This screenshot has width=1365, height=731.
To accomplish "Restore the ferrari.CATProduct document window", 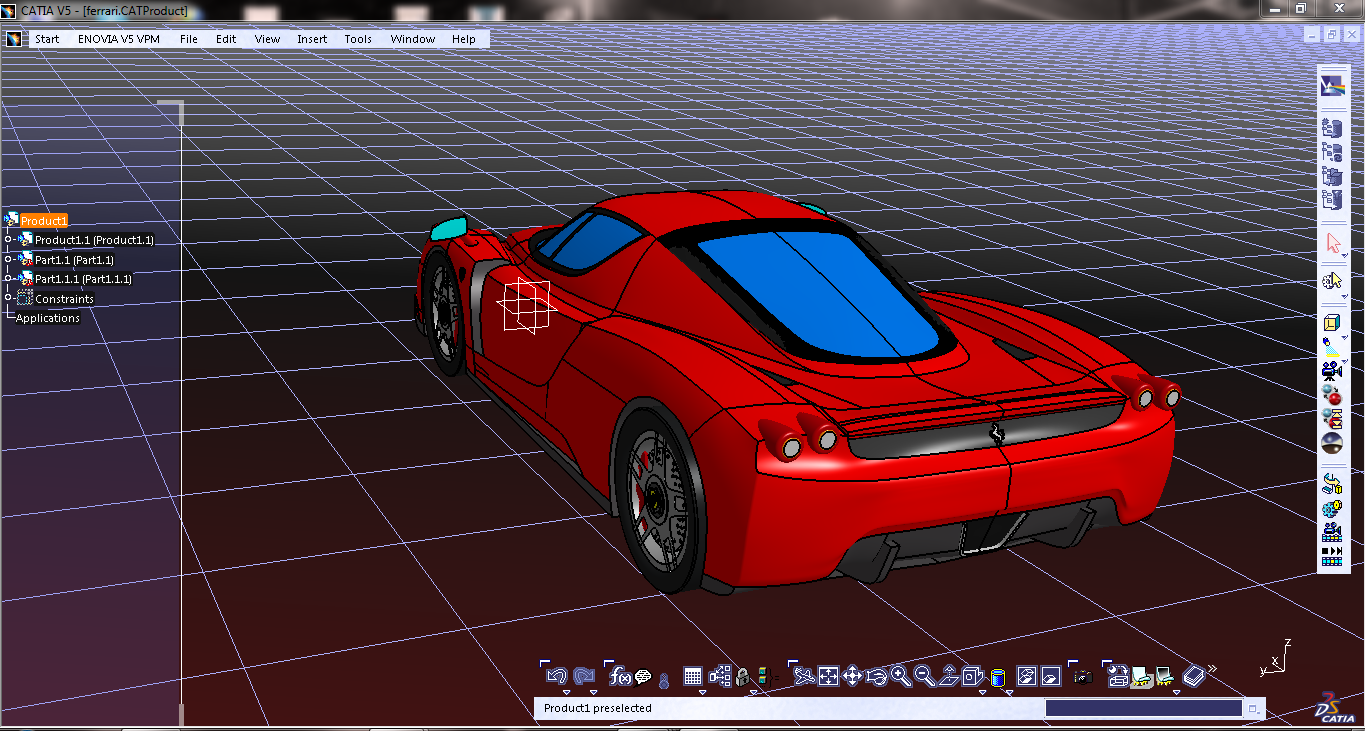I will pos(1331,34).
